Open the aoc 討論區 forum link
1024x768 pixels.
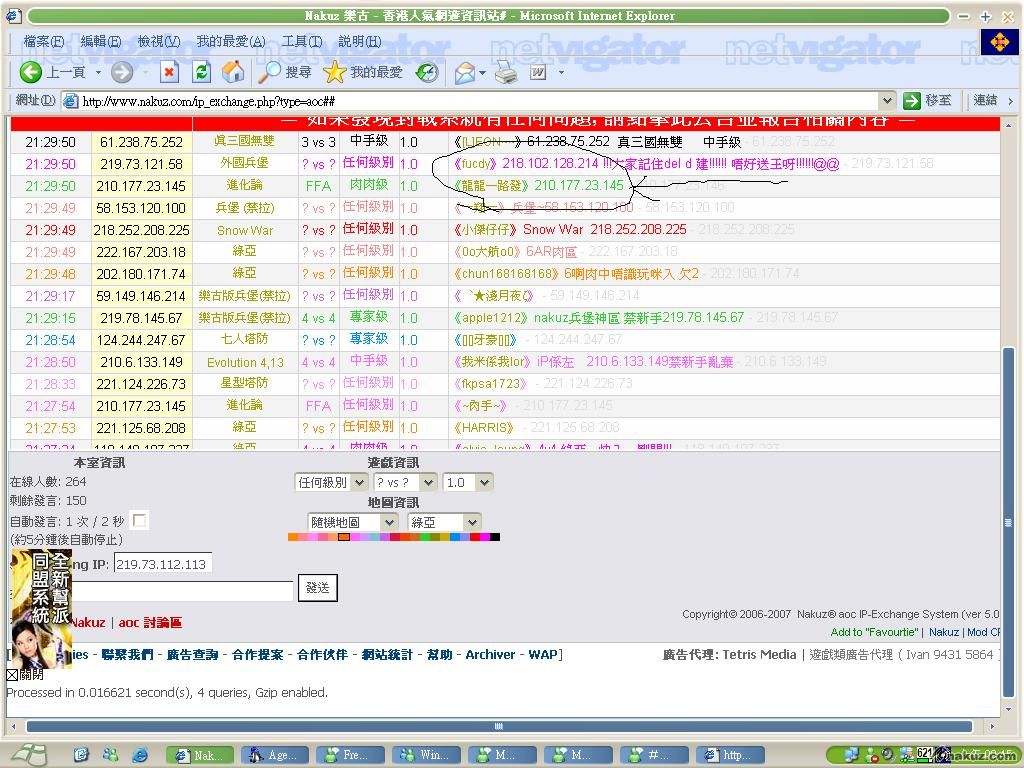(150, 622)
